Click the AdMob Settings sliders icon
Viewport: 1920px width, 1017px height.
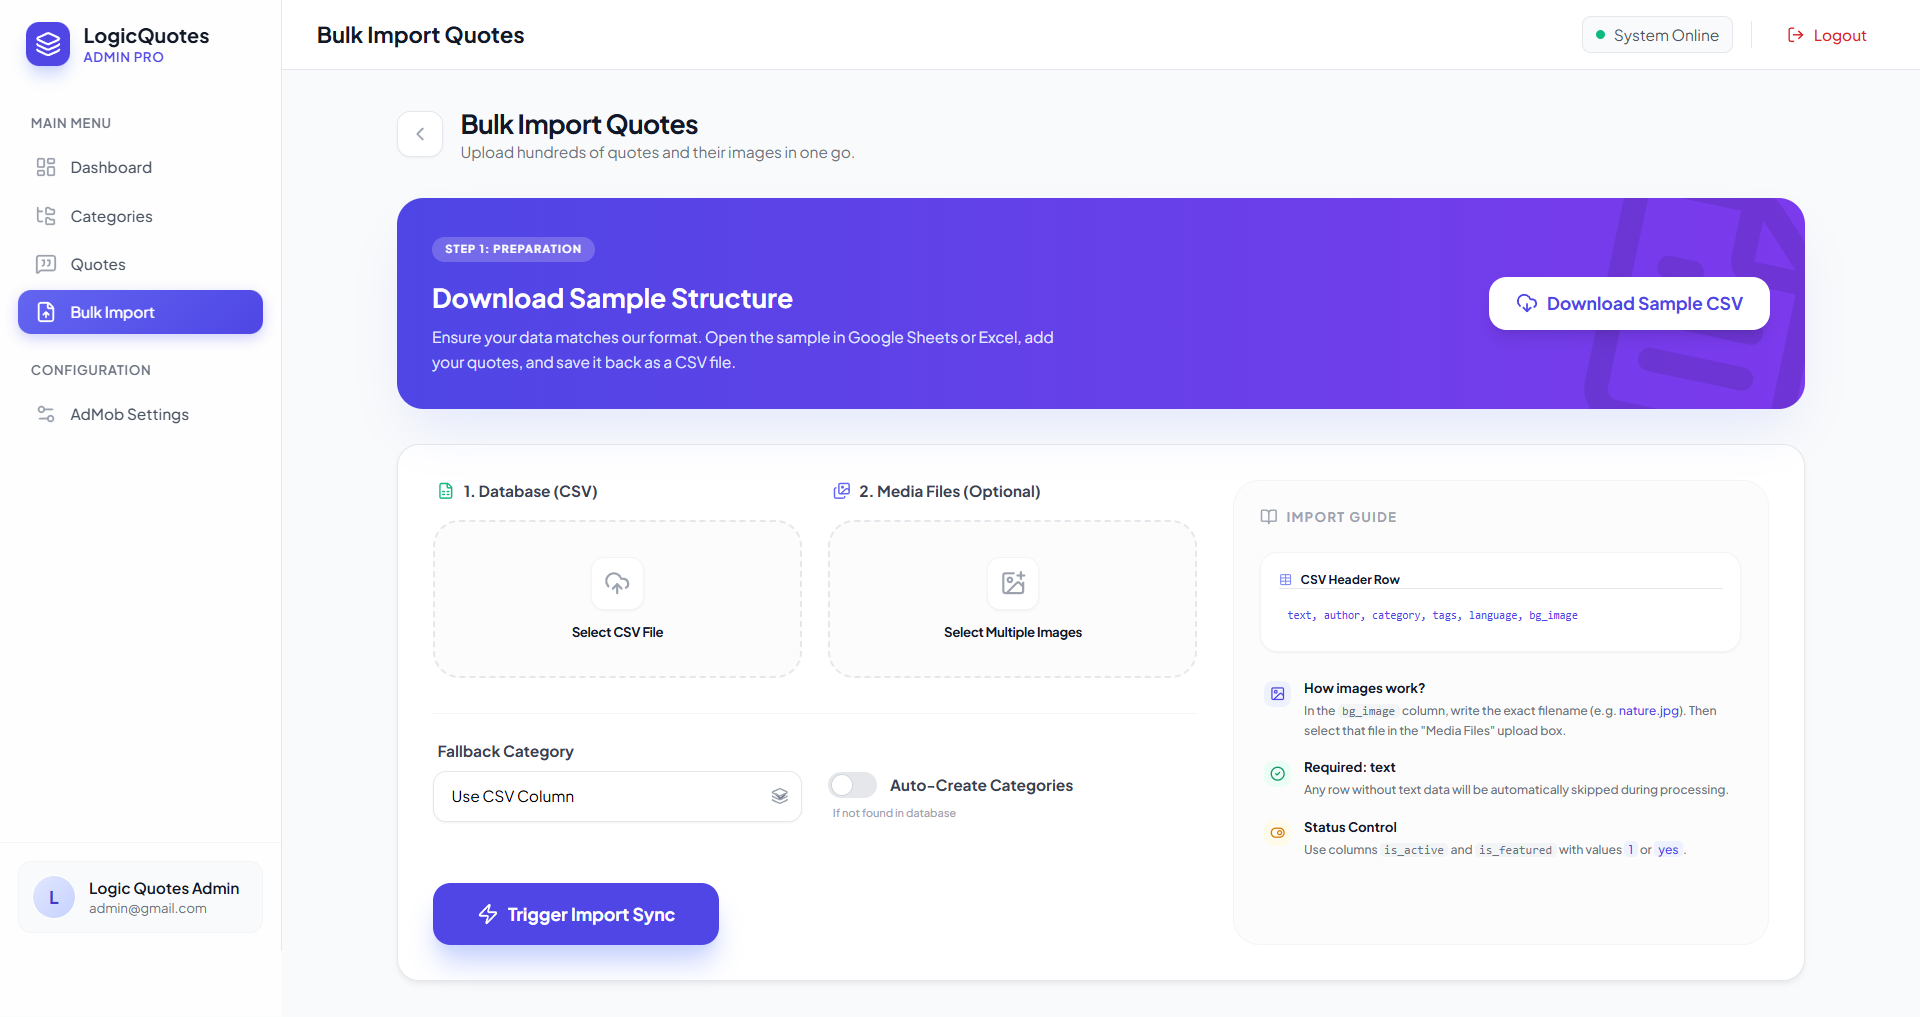point(46,414)
